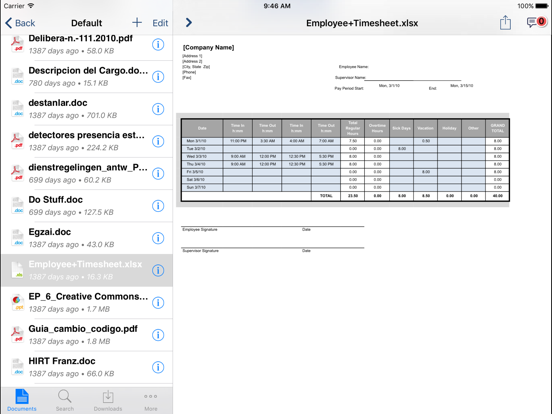Viewport: 552px width, 414px height.
Task: Click xls icon of Employee+Timesheet
Action: coord(17,270)
